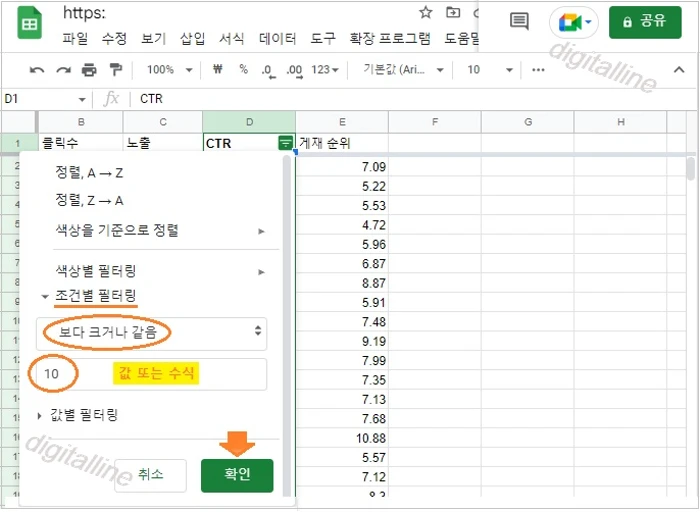This screenshot has height=512, width=700.
Task: Click the green 공유 share button
Action: (x=645, y=22)
